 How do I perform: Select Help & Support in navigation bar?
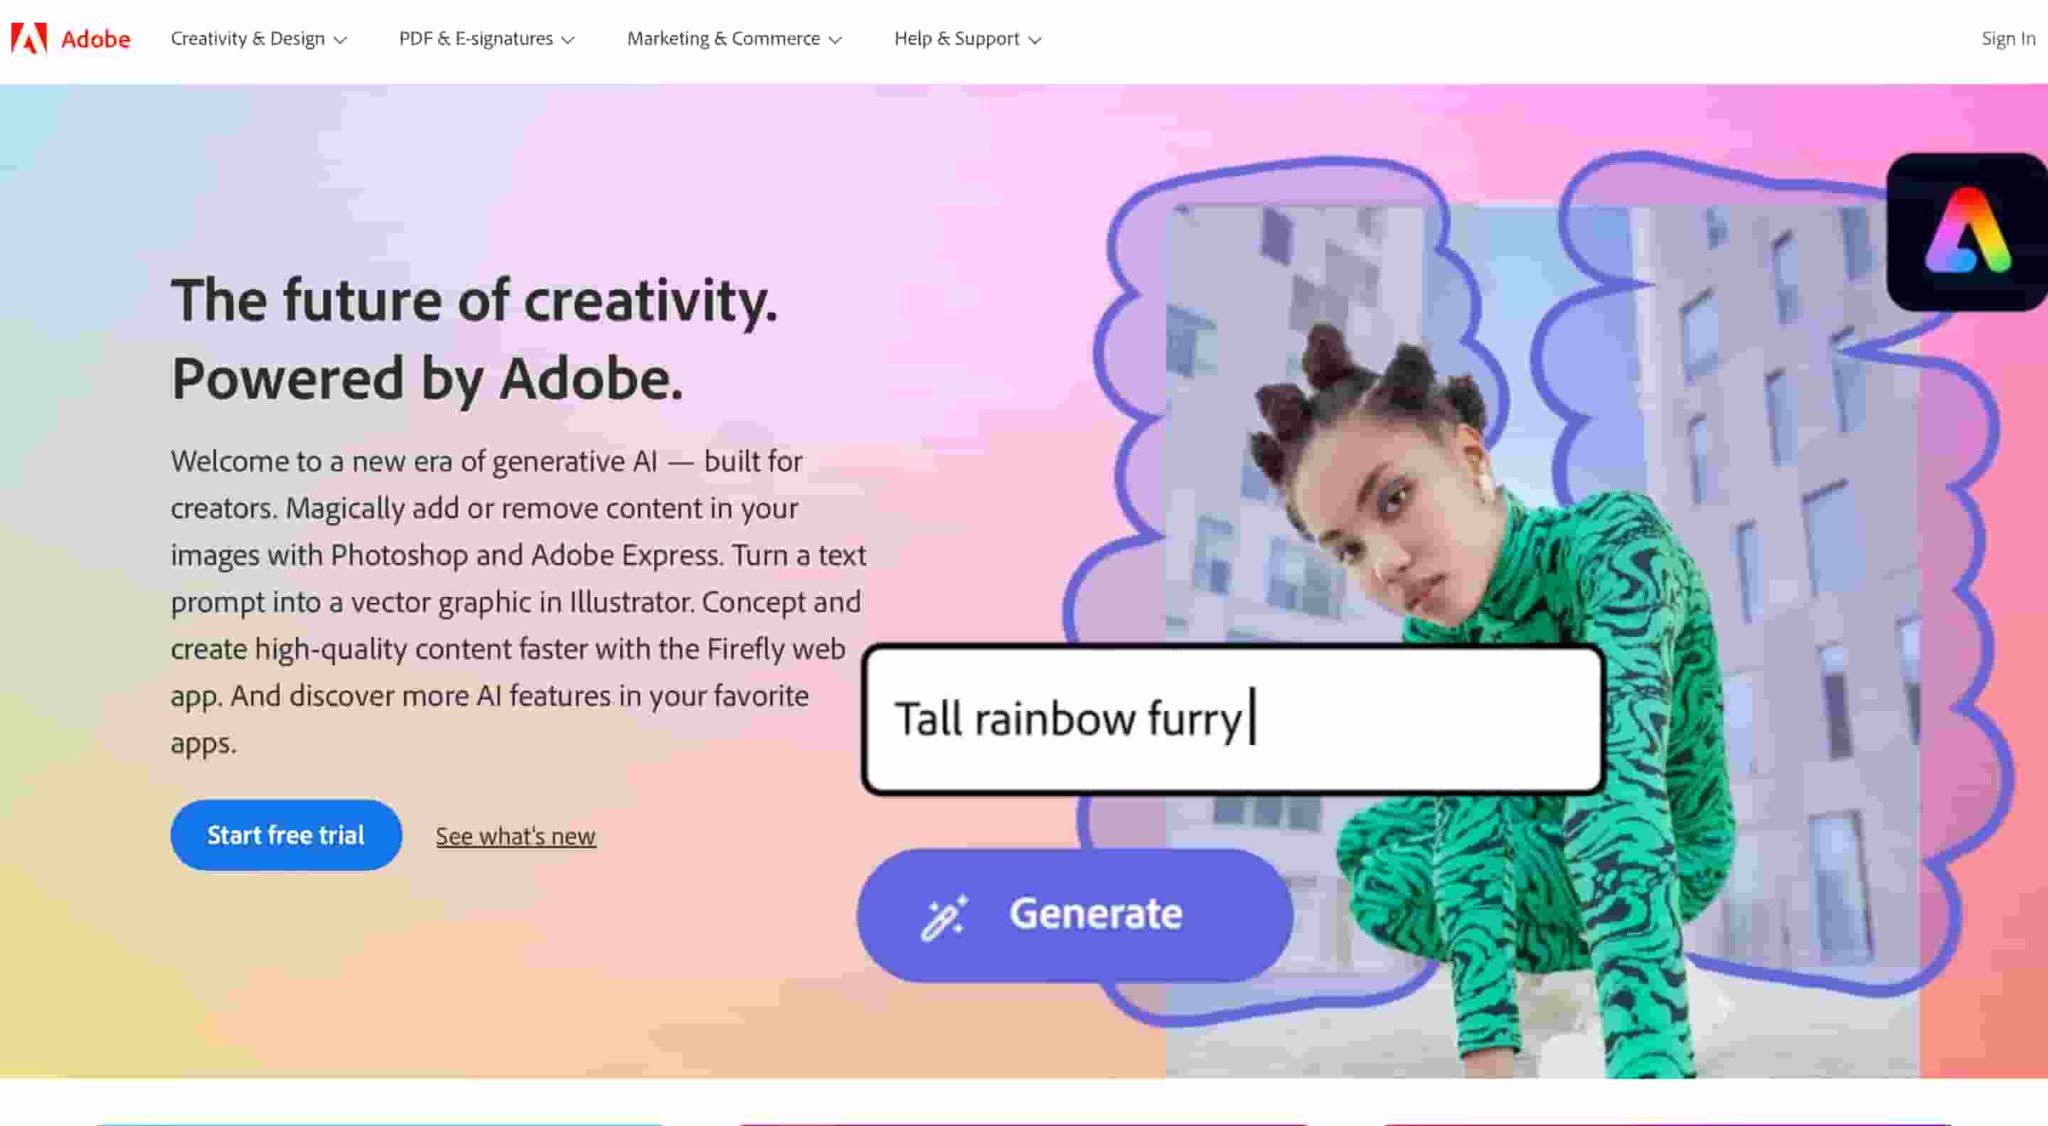pyautogui.click(x=966, y=38)
